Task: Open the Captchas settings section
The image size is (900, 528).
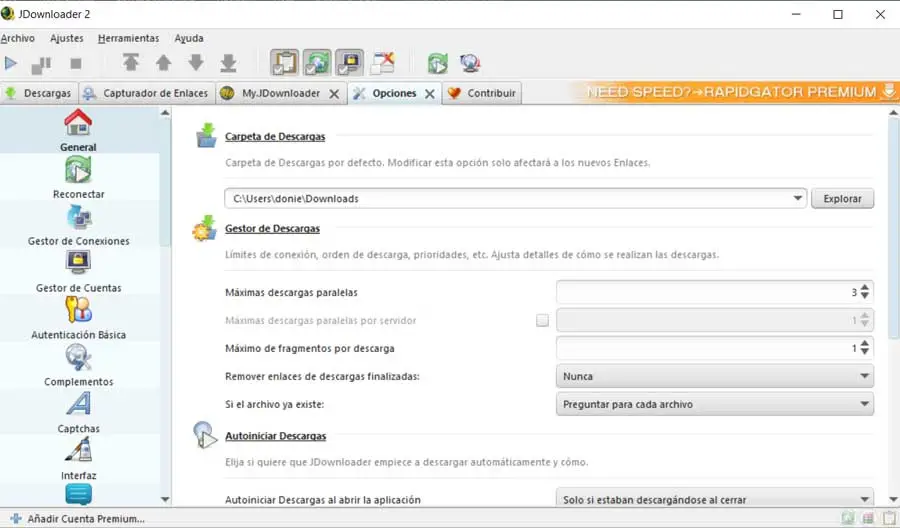Action: coord(79,412)
